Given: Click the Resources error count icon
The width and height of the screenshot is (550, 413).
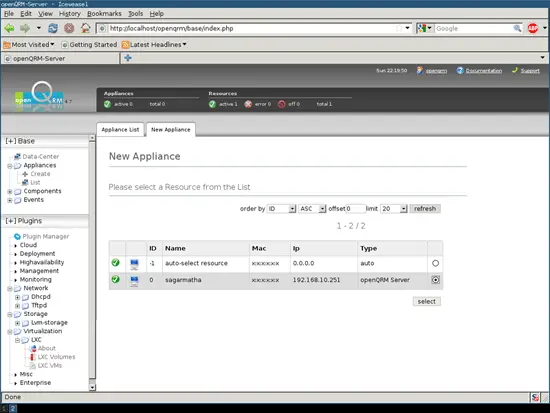Looking at the screenshot, I should [248, 104].
